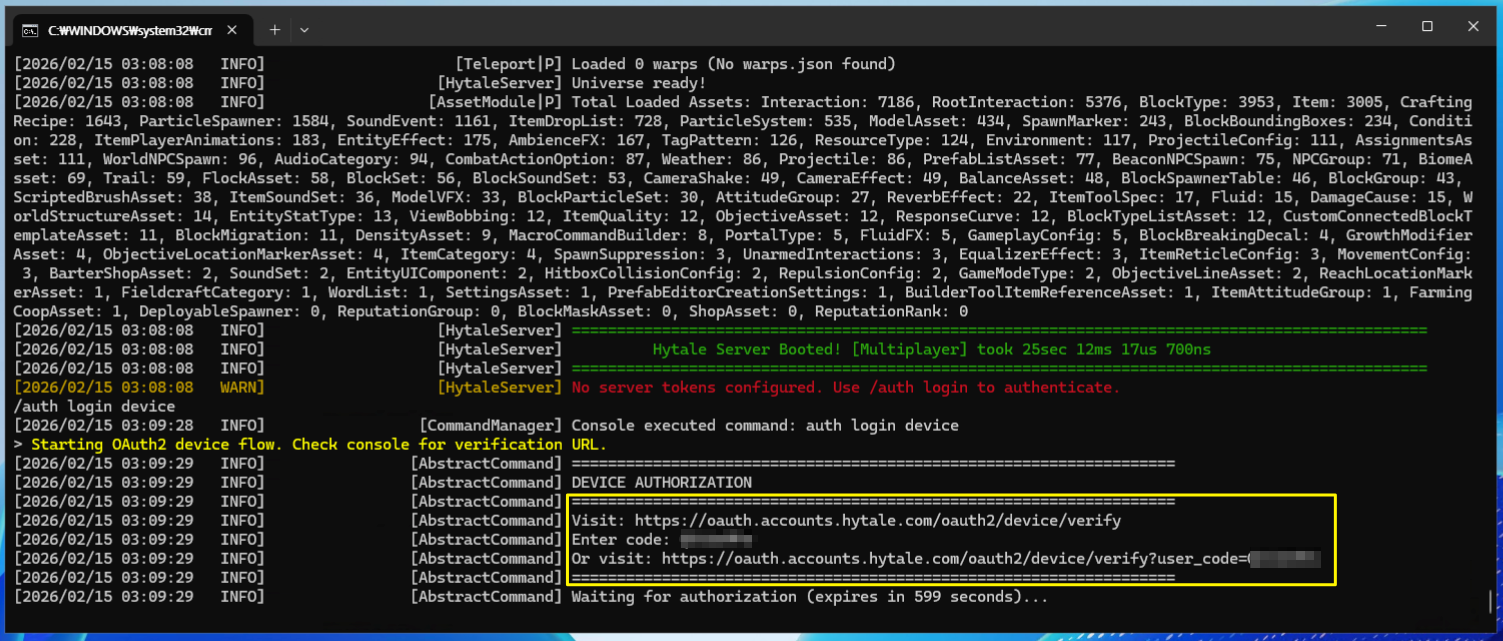1503x641 pixels.
Task: Expand the new tab profile dropdown chevron
Action: pyautogui.click(x=305, y=30)
